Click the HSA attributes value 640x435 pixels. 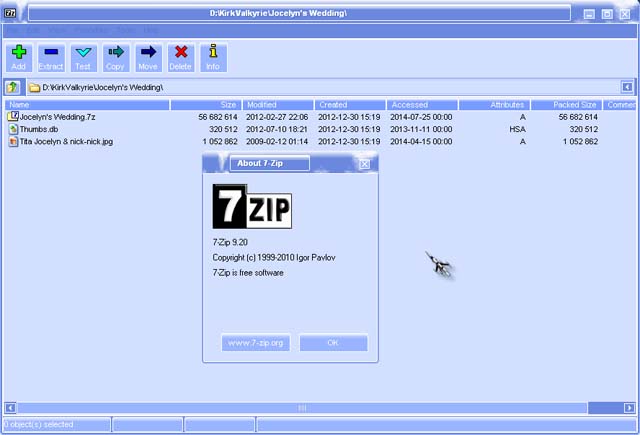point(517,129)
